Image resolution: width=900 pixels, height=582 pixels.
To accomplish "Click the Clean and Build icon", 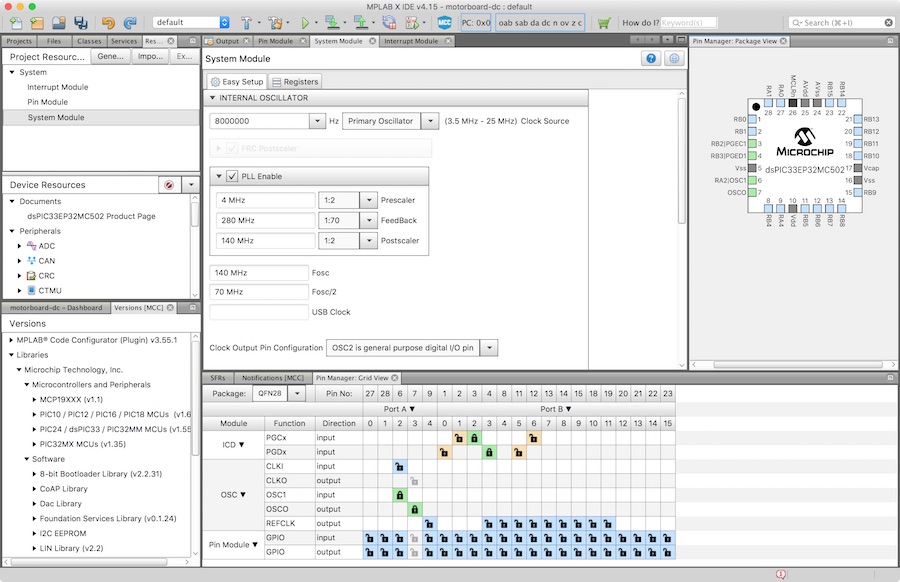I will tap(276, 23).
